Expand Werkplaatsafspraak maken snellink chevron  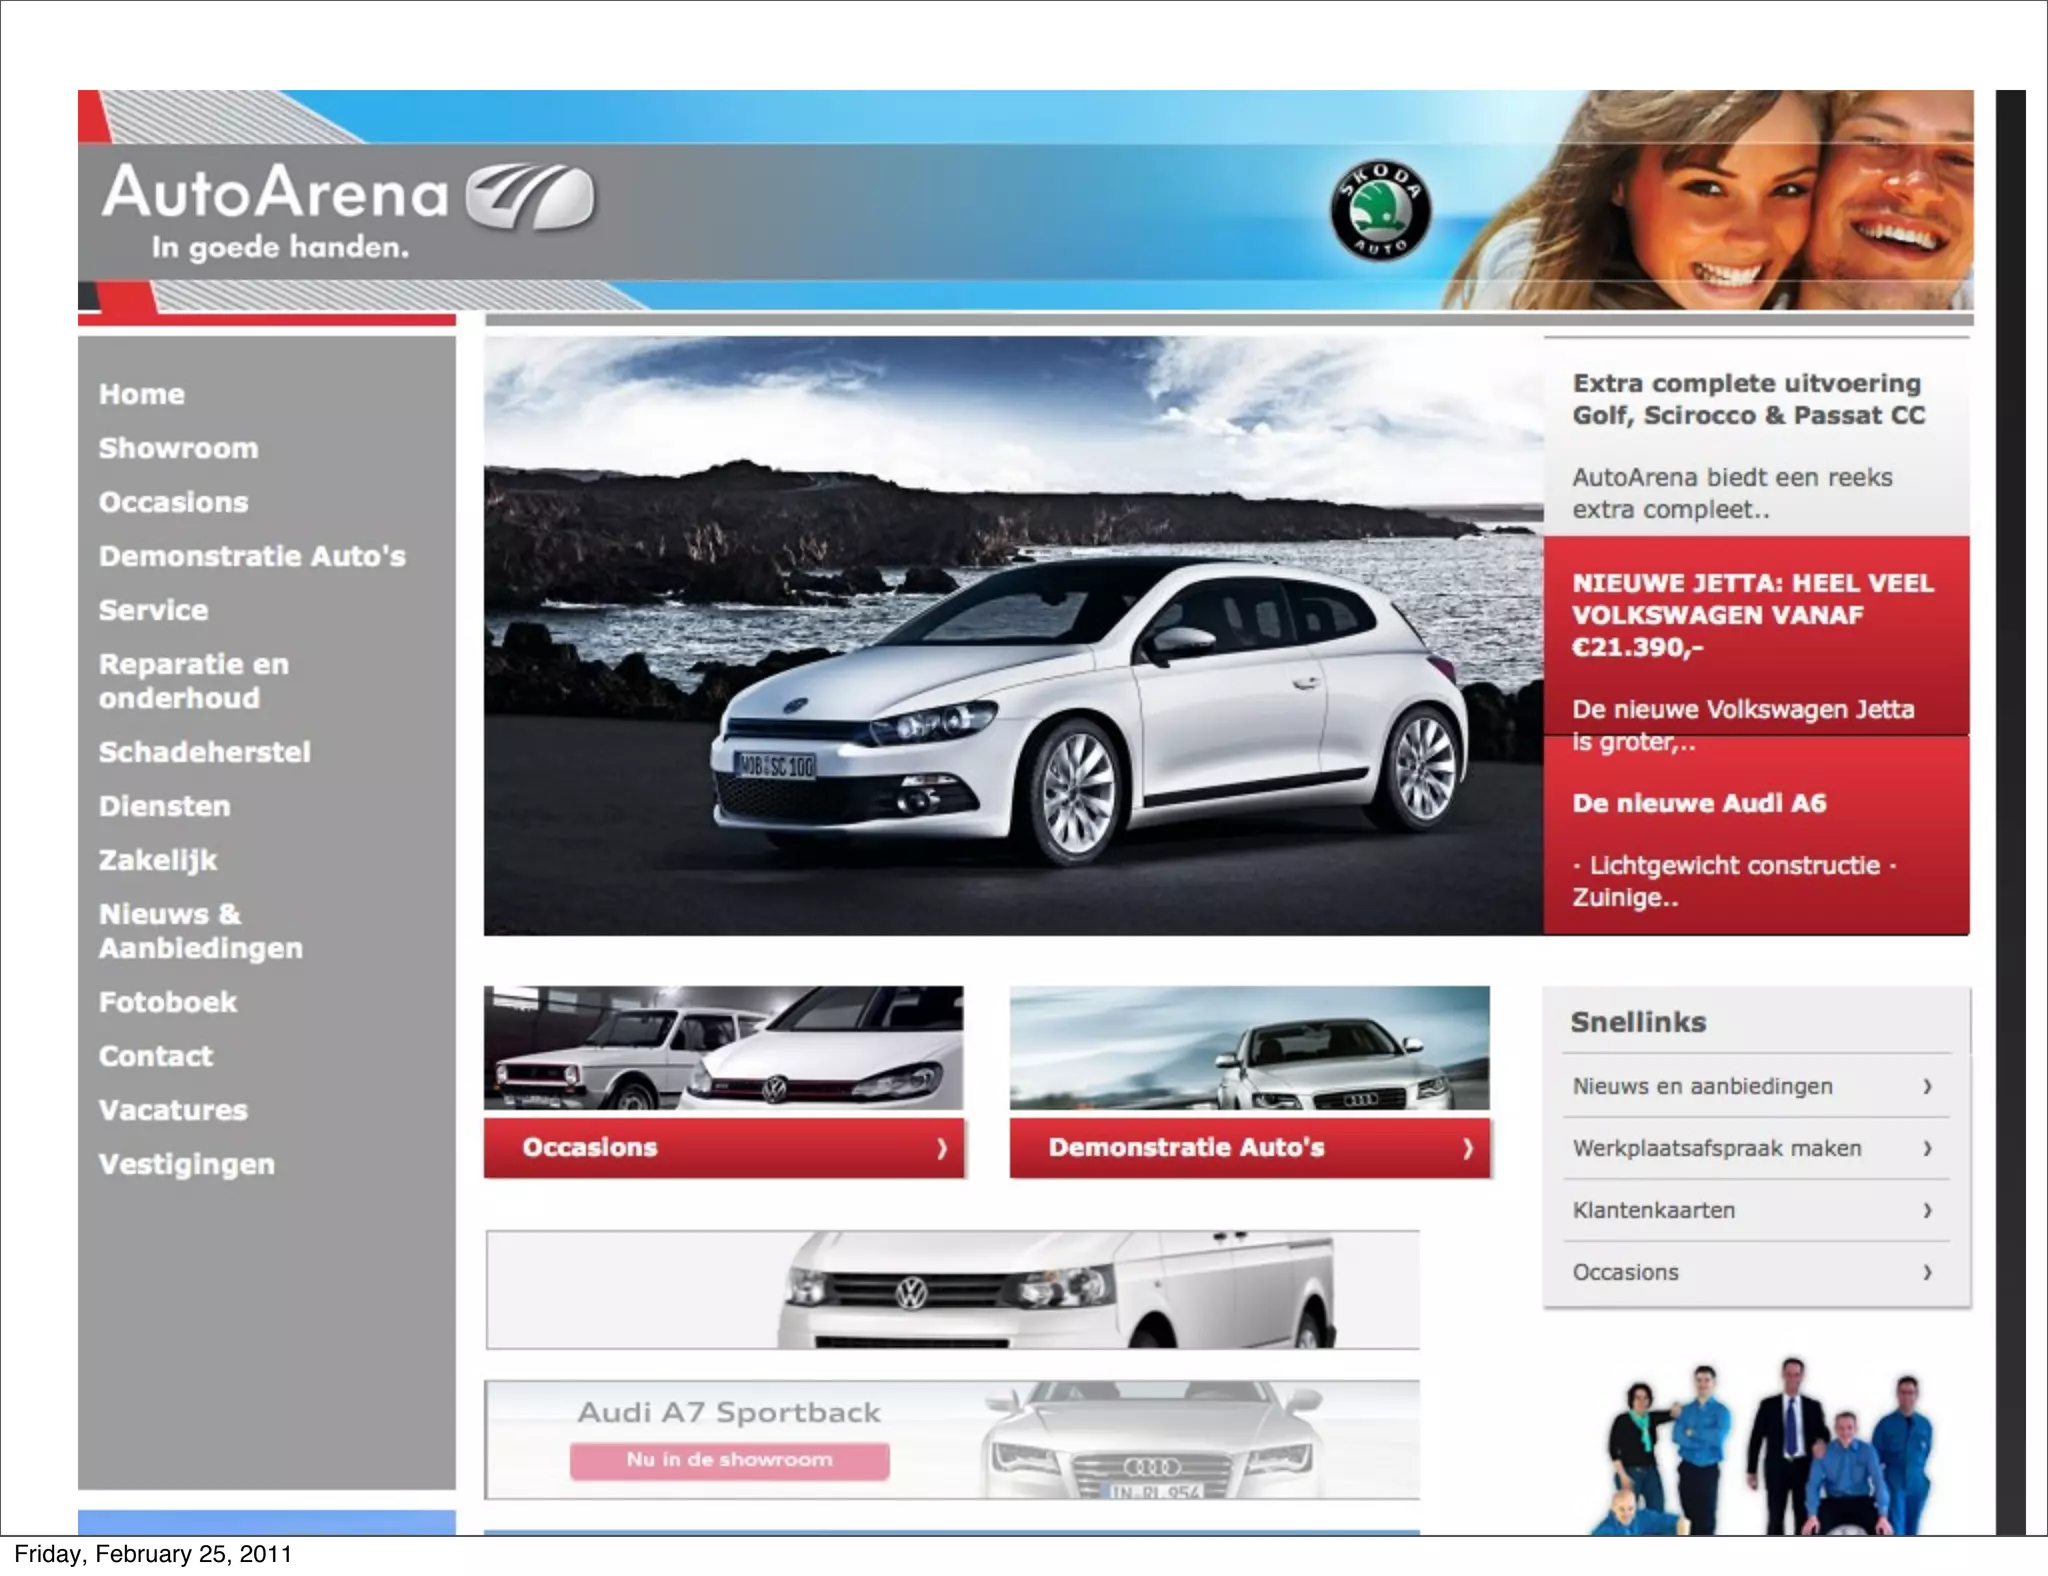(x=1927, y=1148)
